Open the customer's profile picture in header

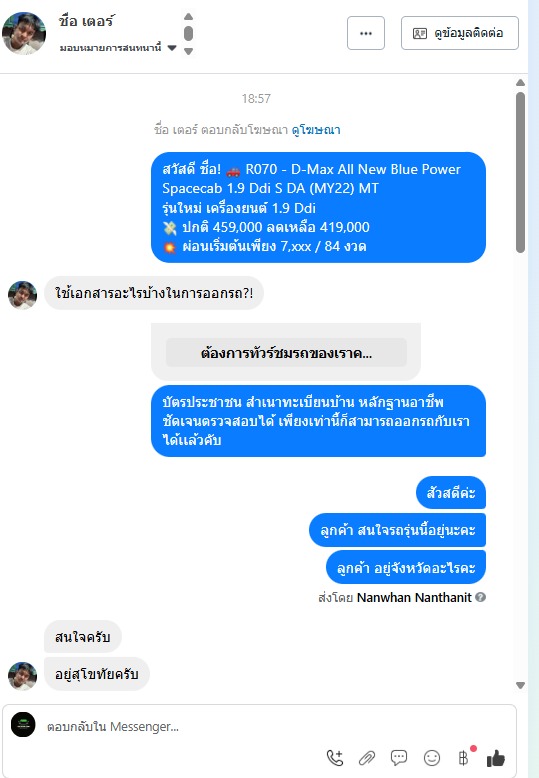tap(24, 33)
